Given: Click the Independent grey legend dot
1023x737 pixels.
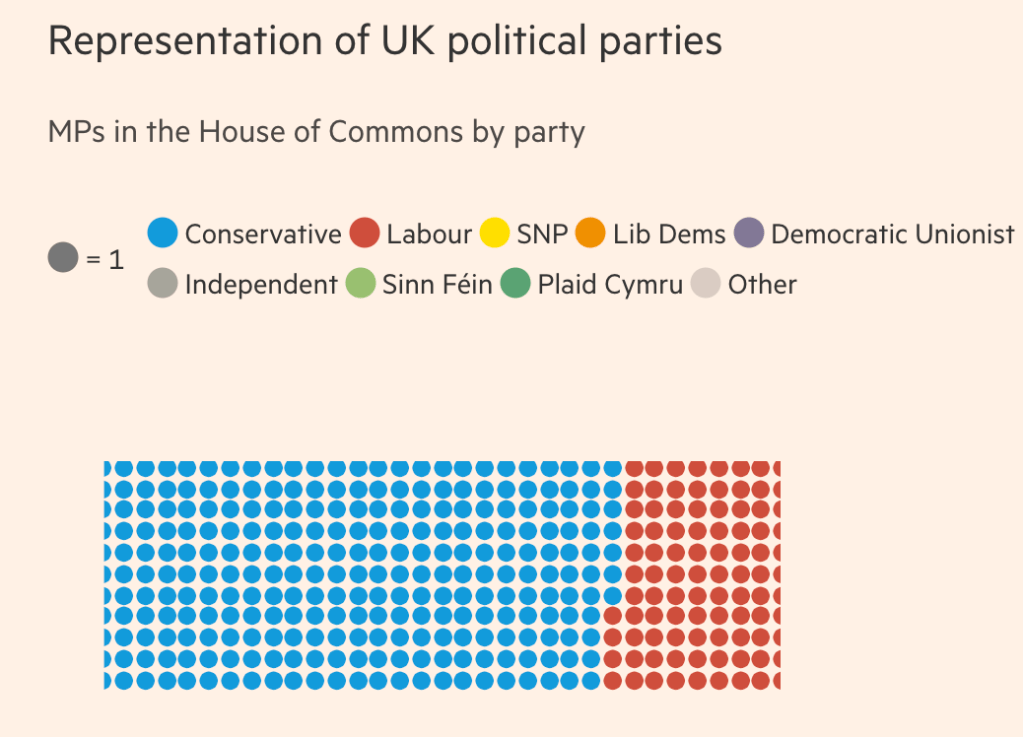Looking at the screenshot, I should [x=163, y=284].
